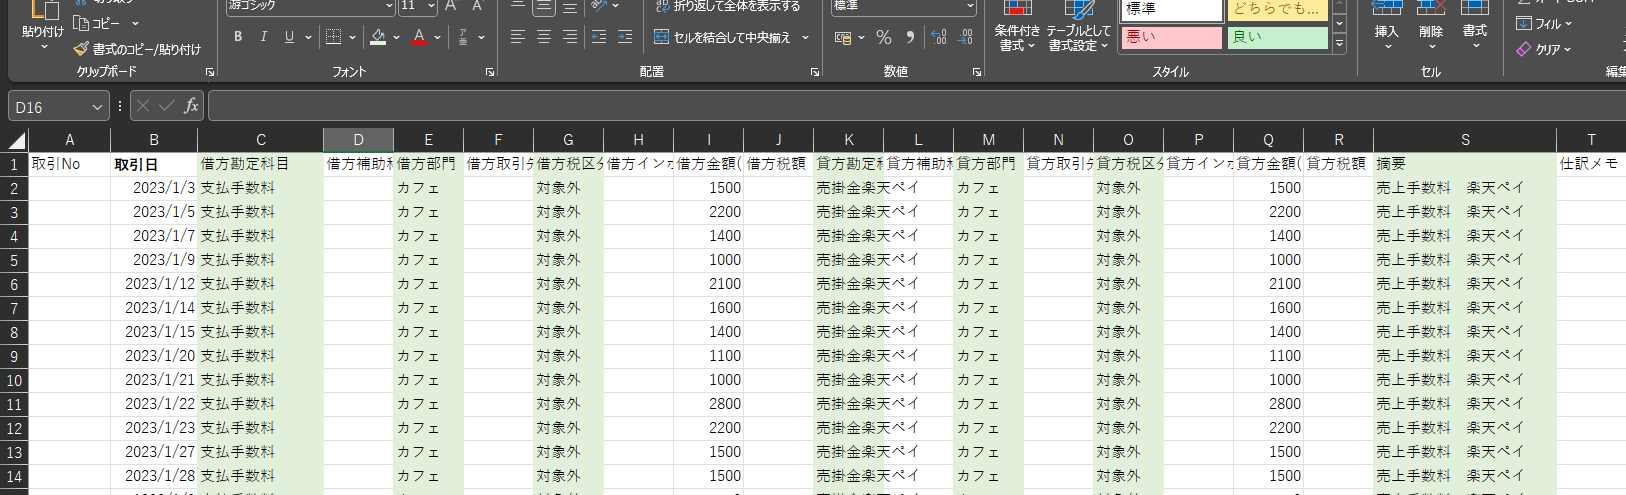Open the font color dropdown arrow

(x=438, y=38)
